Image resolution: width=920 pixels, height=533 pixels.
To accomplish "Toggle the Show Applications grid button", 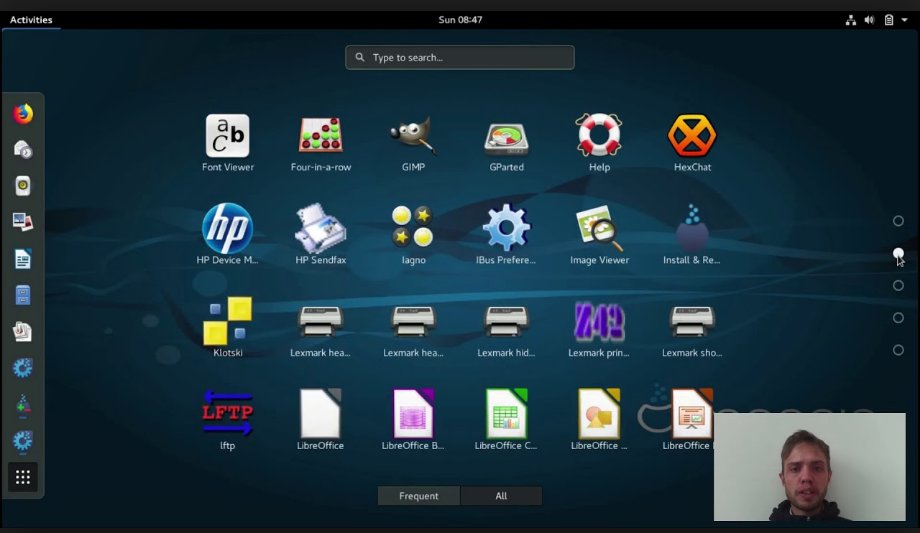I will [x=23, y=477].
